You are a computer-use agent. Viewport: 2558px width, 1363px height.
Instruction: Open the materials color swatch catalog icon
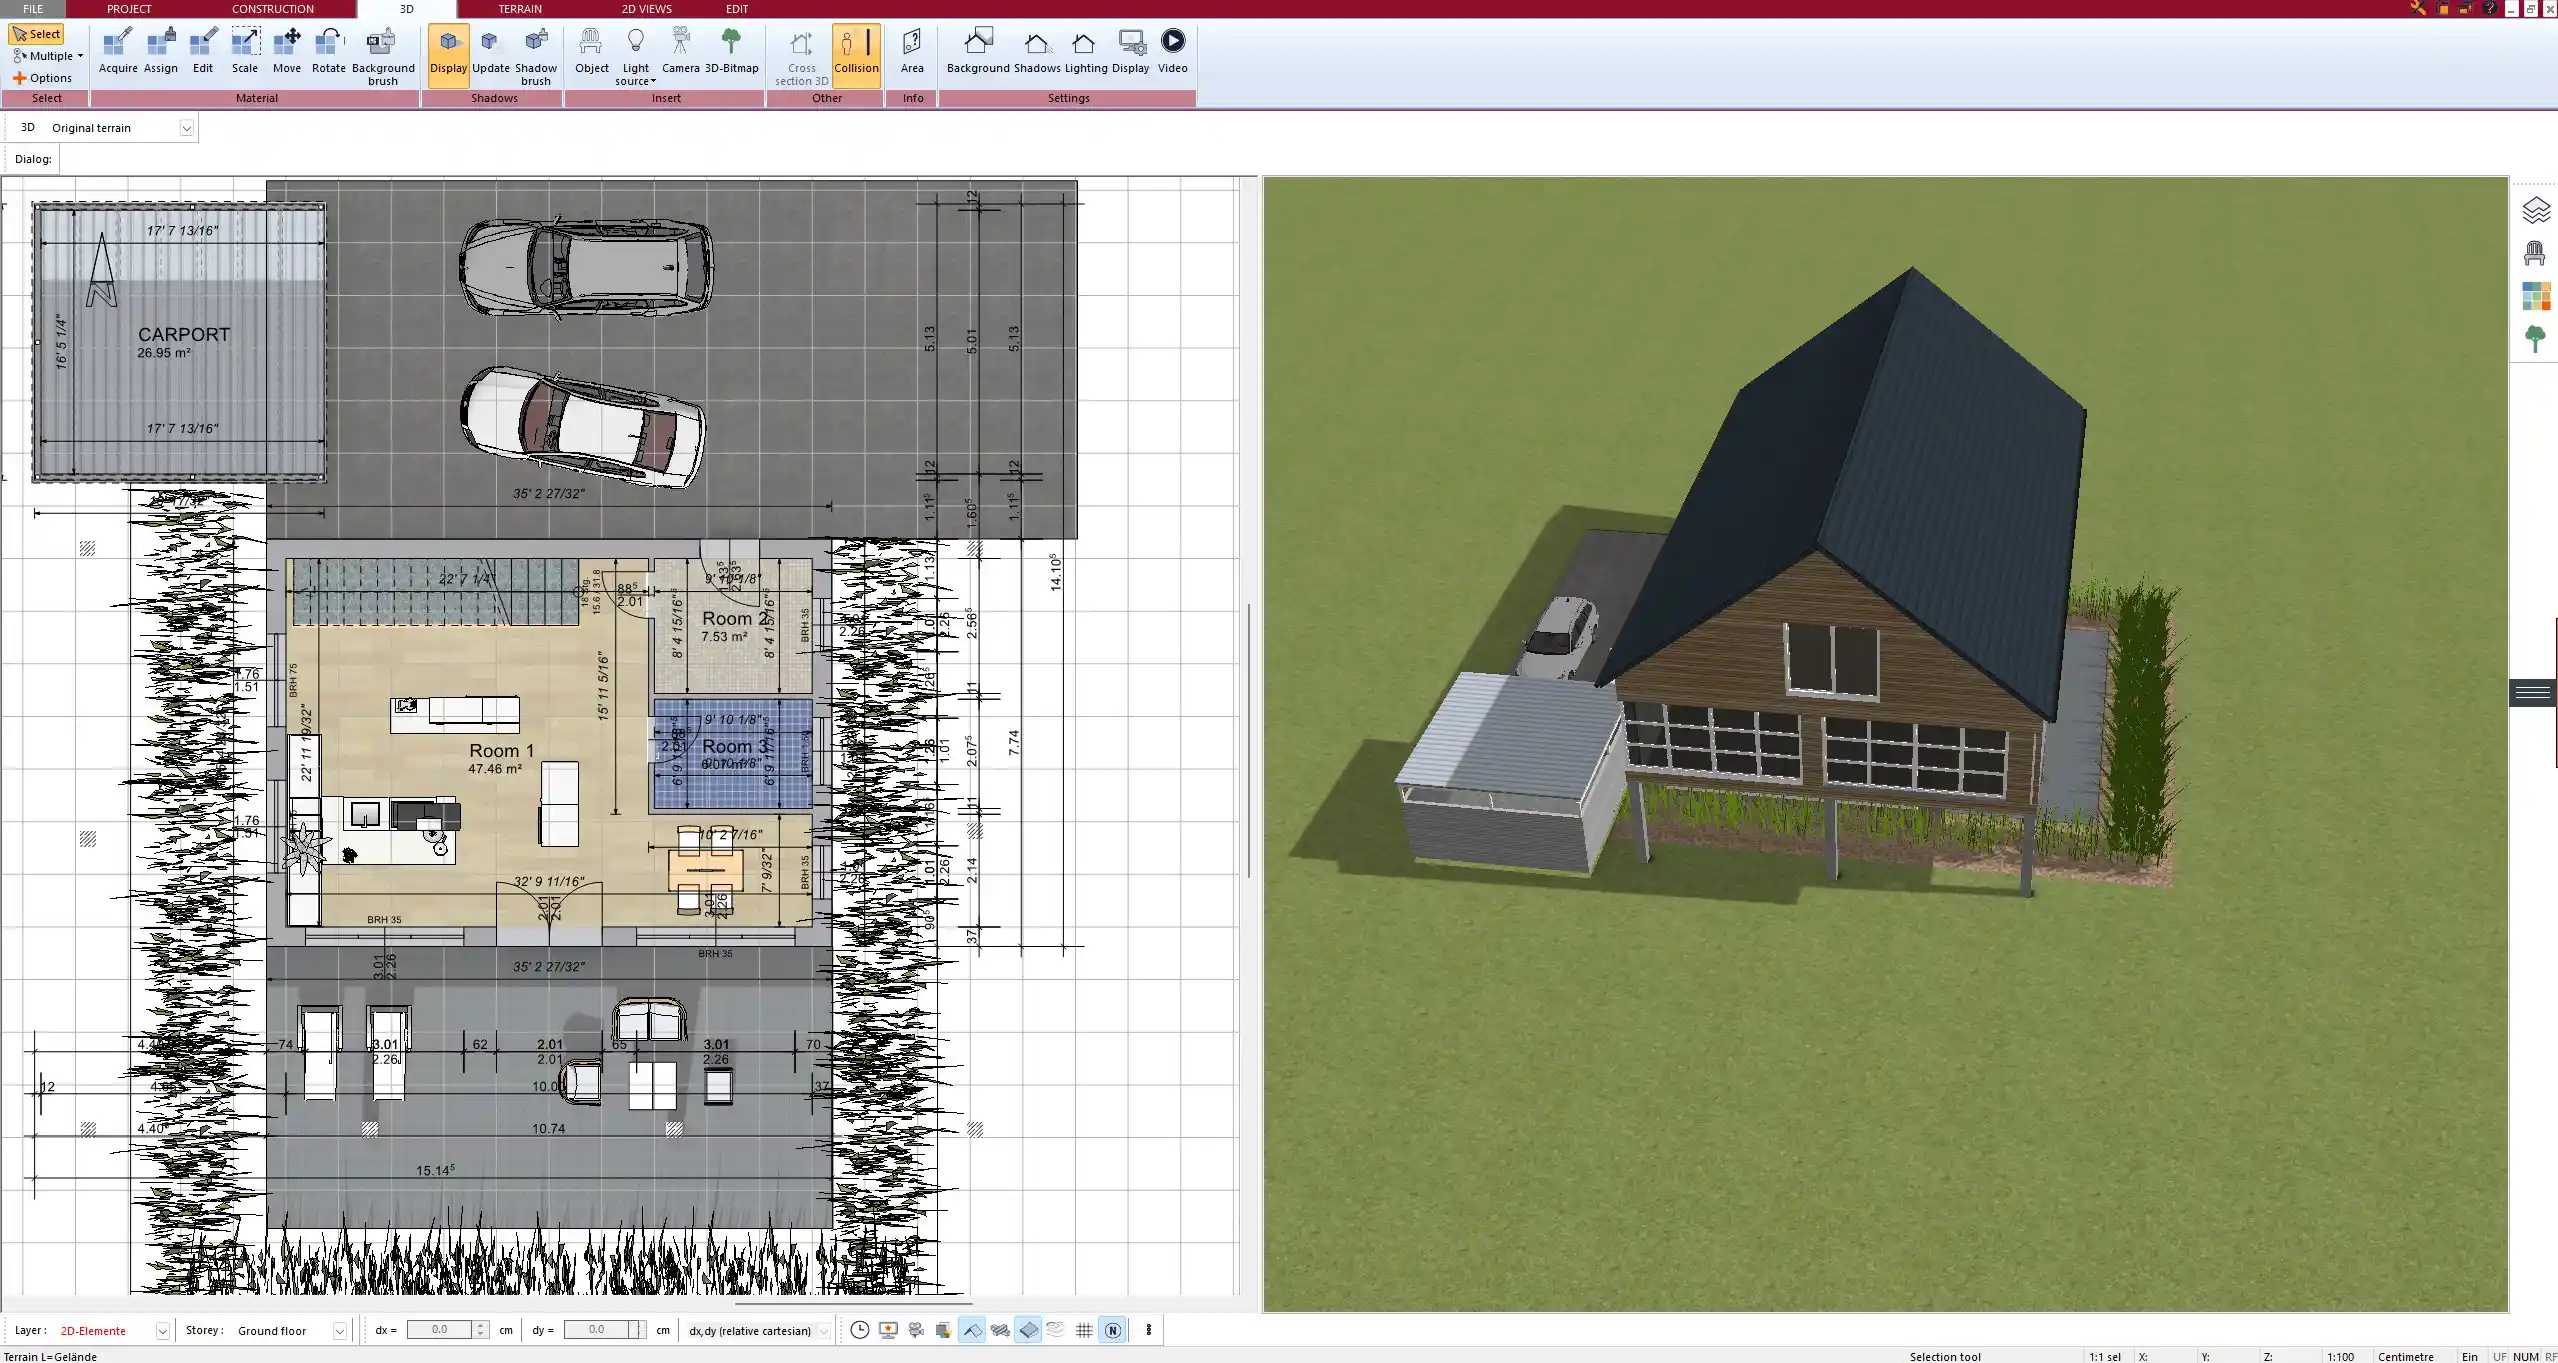coord(2535,296)
